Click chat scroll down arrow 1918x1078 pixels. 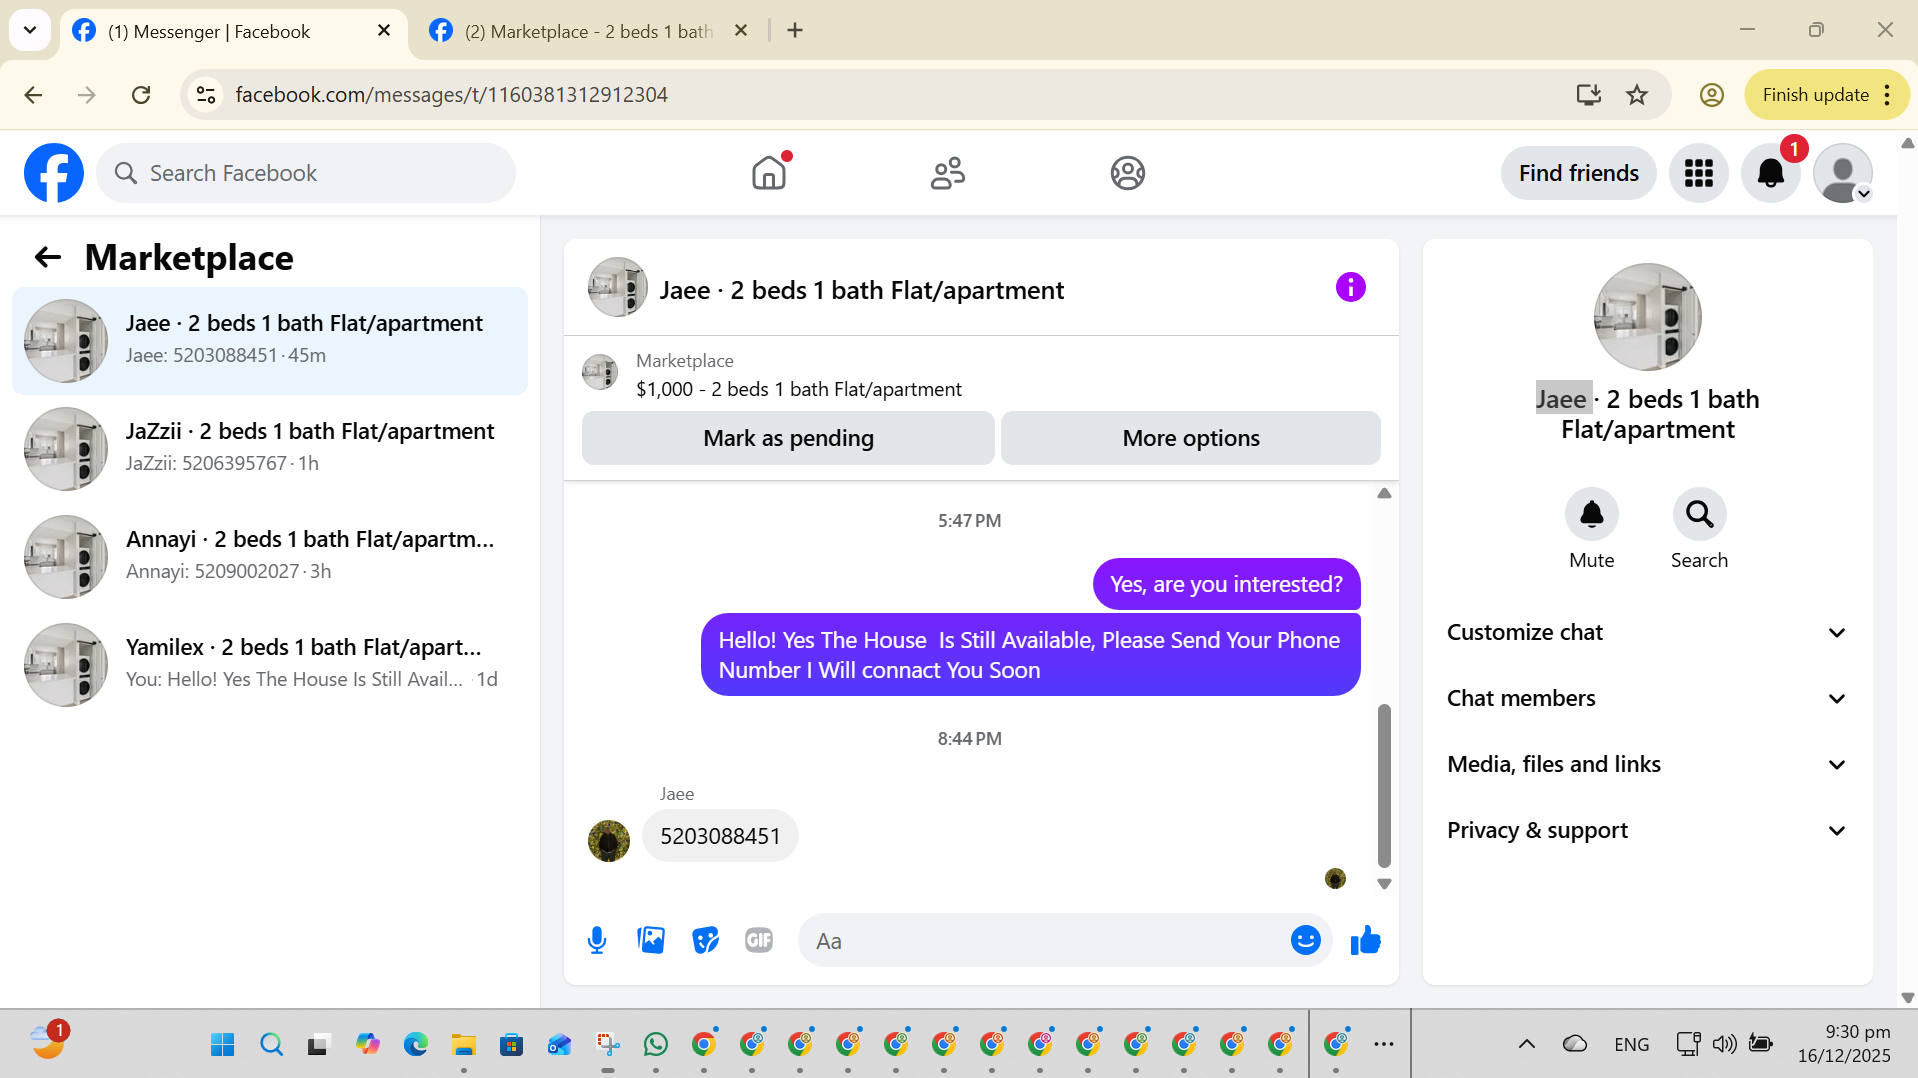(1384, 884)
